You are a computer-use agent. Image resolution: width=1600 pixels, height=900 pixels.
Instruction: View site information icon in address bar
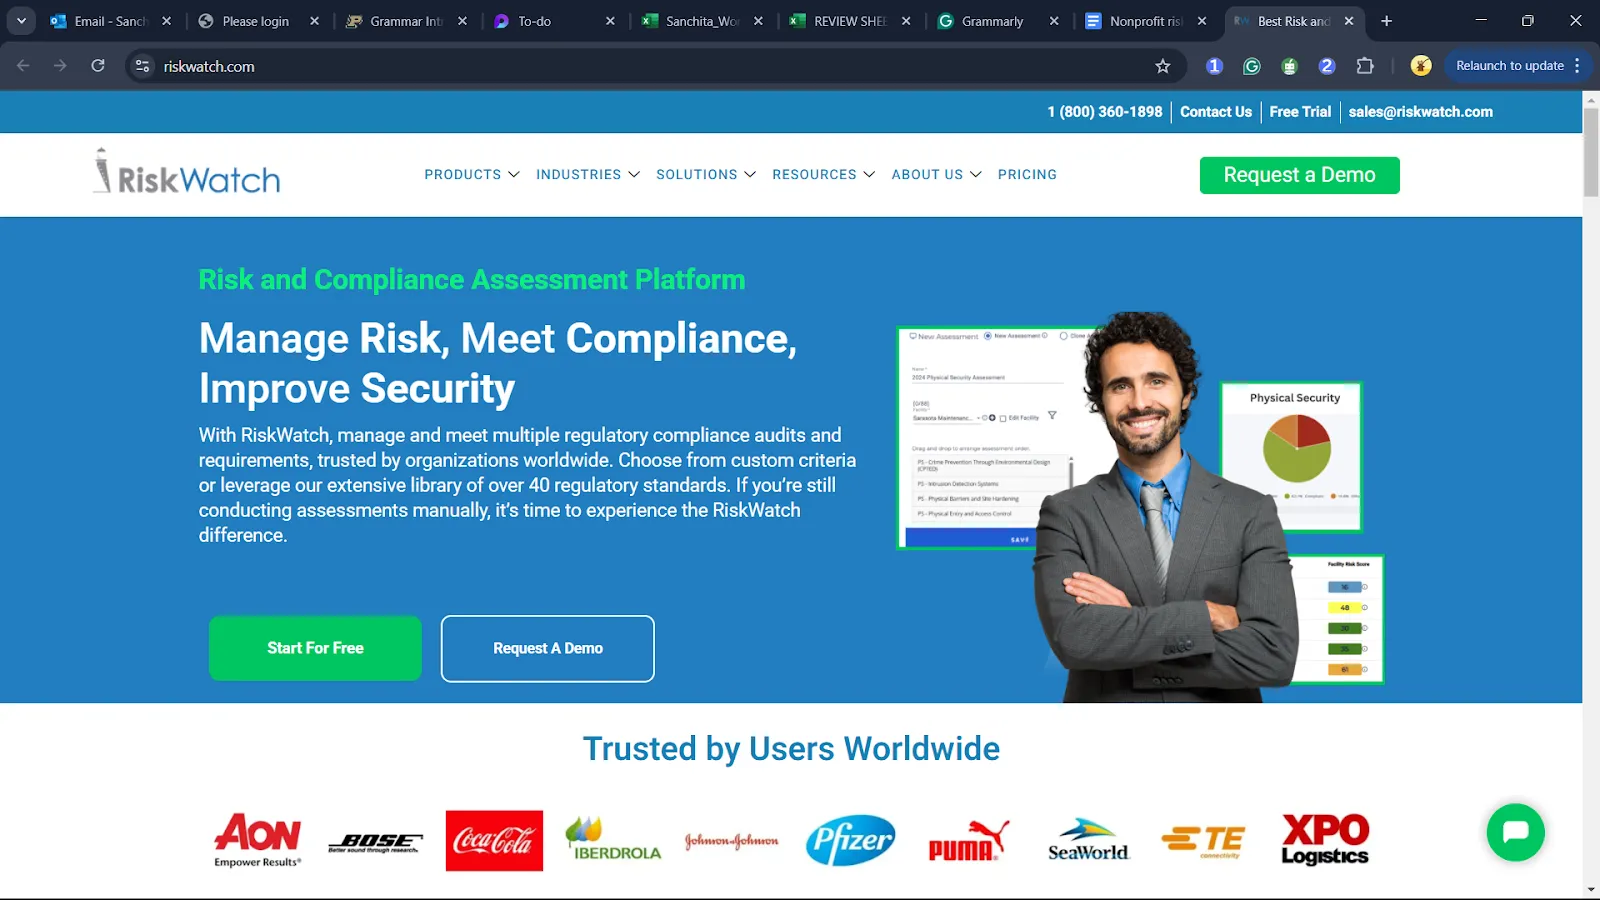tap(143, 66)
